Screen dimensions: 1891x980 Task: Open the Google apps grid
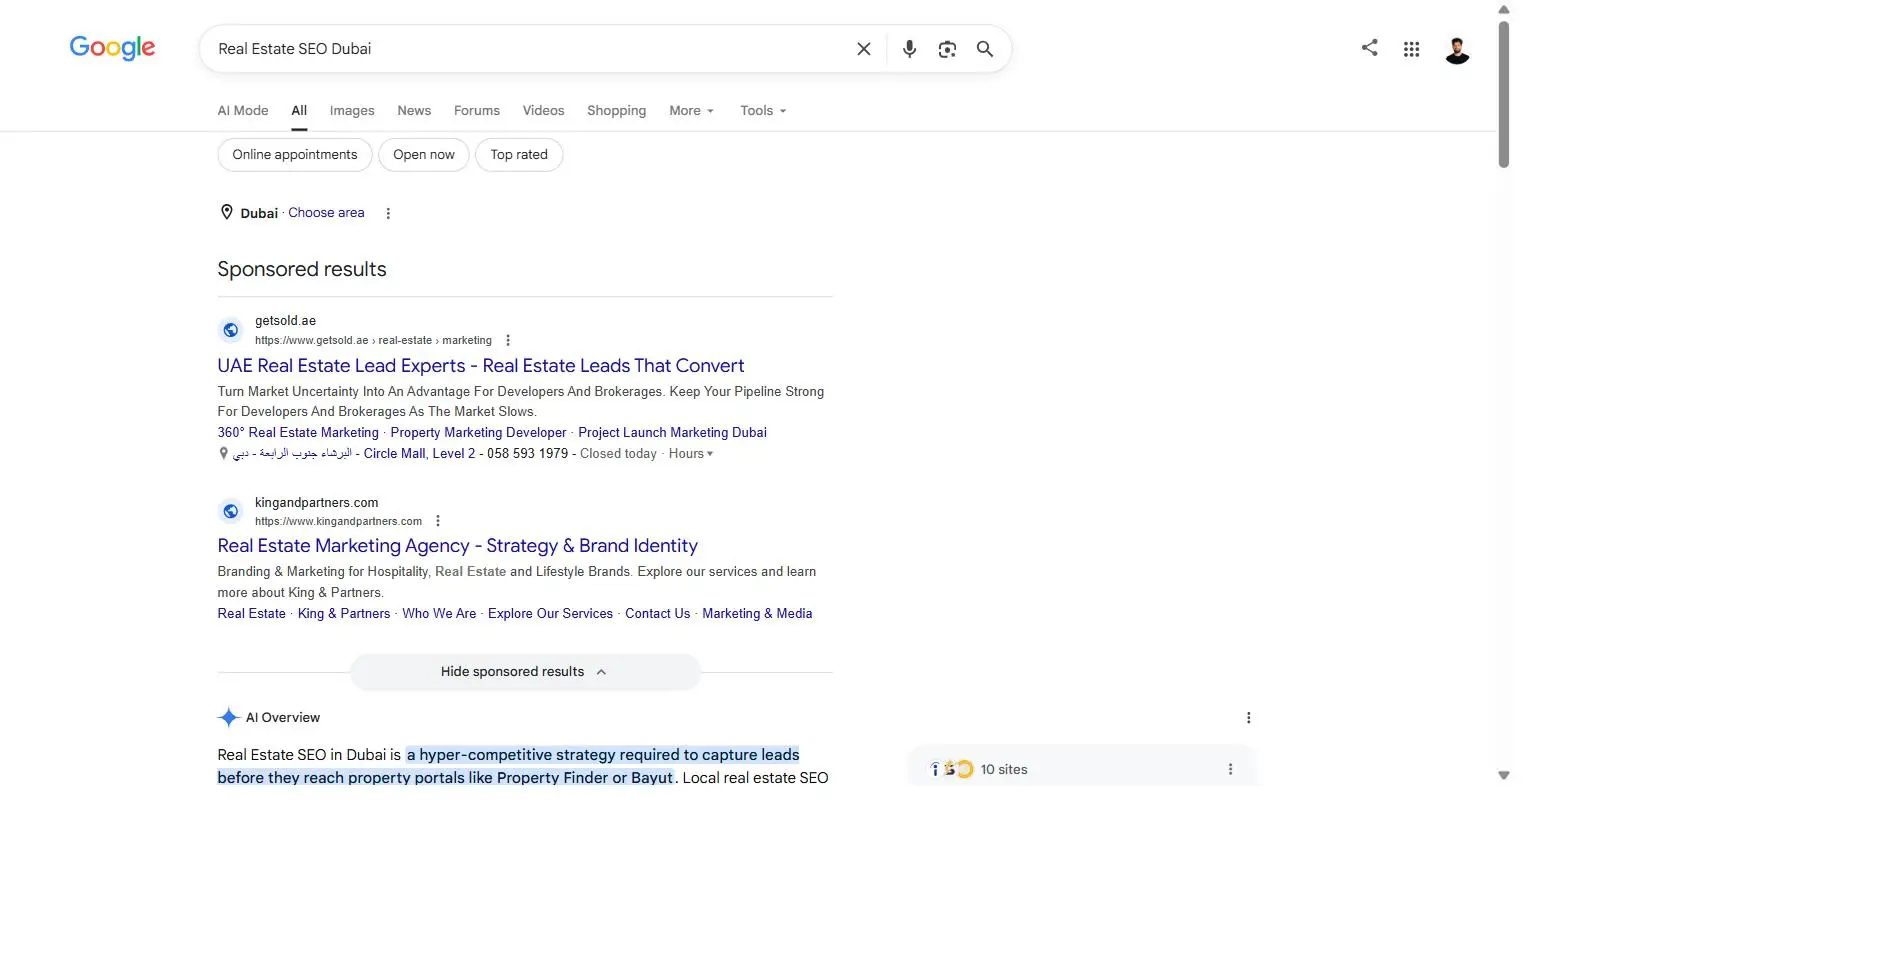[x=1411, y=49]
